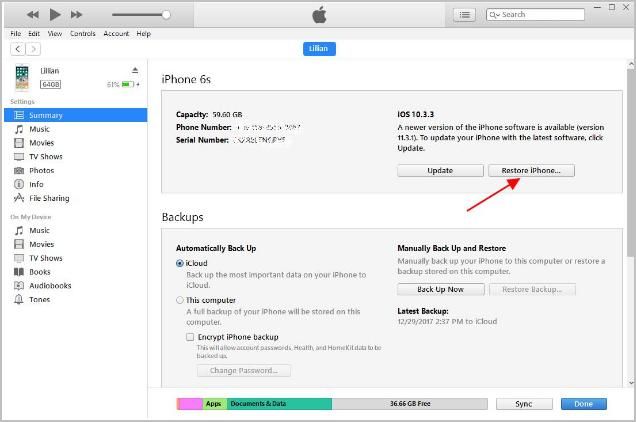Select Audiobooks under On My Device
This screenshot has width=636, height=422.
pos(50,286)
